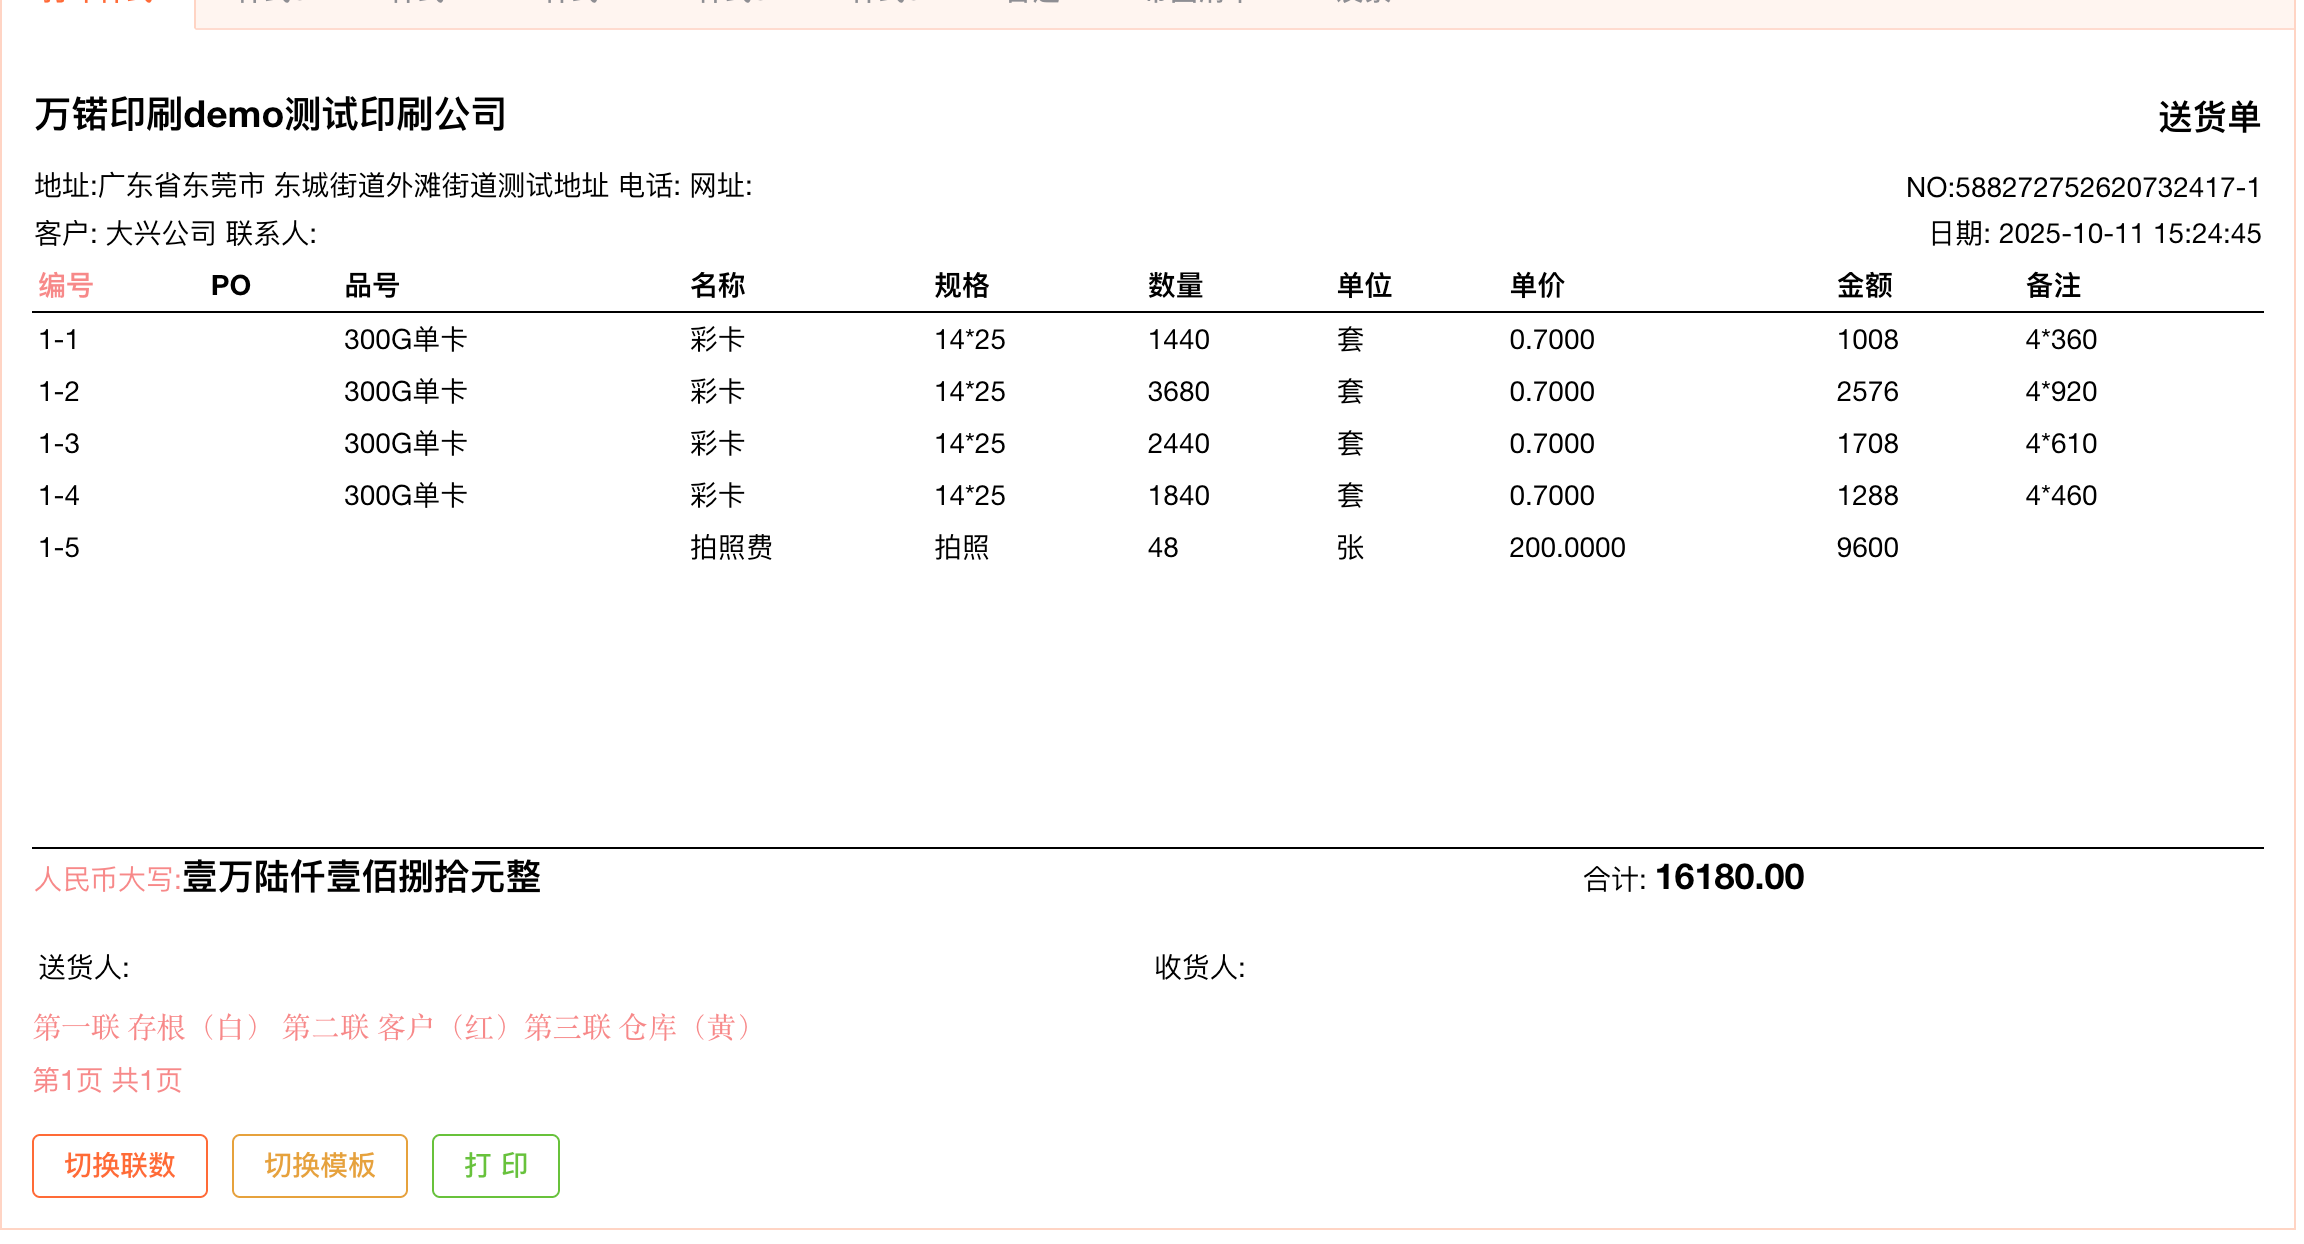
Task: Click the 切换模板 button
Action: point(319,1165)
